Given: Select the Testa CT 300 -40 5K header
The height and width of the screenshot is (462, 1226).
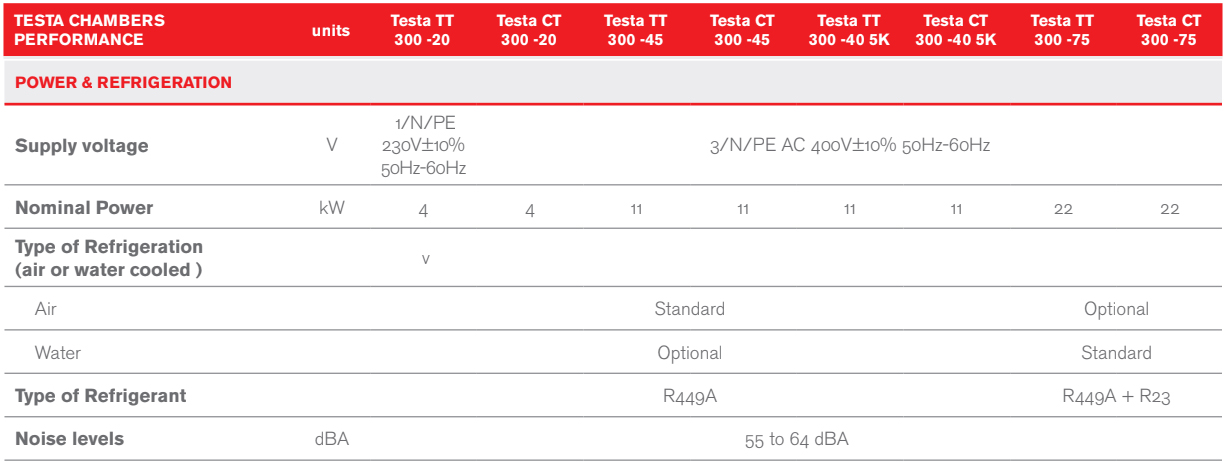Looking at the screenshot, I should coord(956,30).
